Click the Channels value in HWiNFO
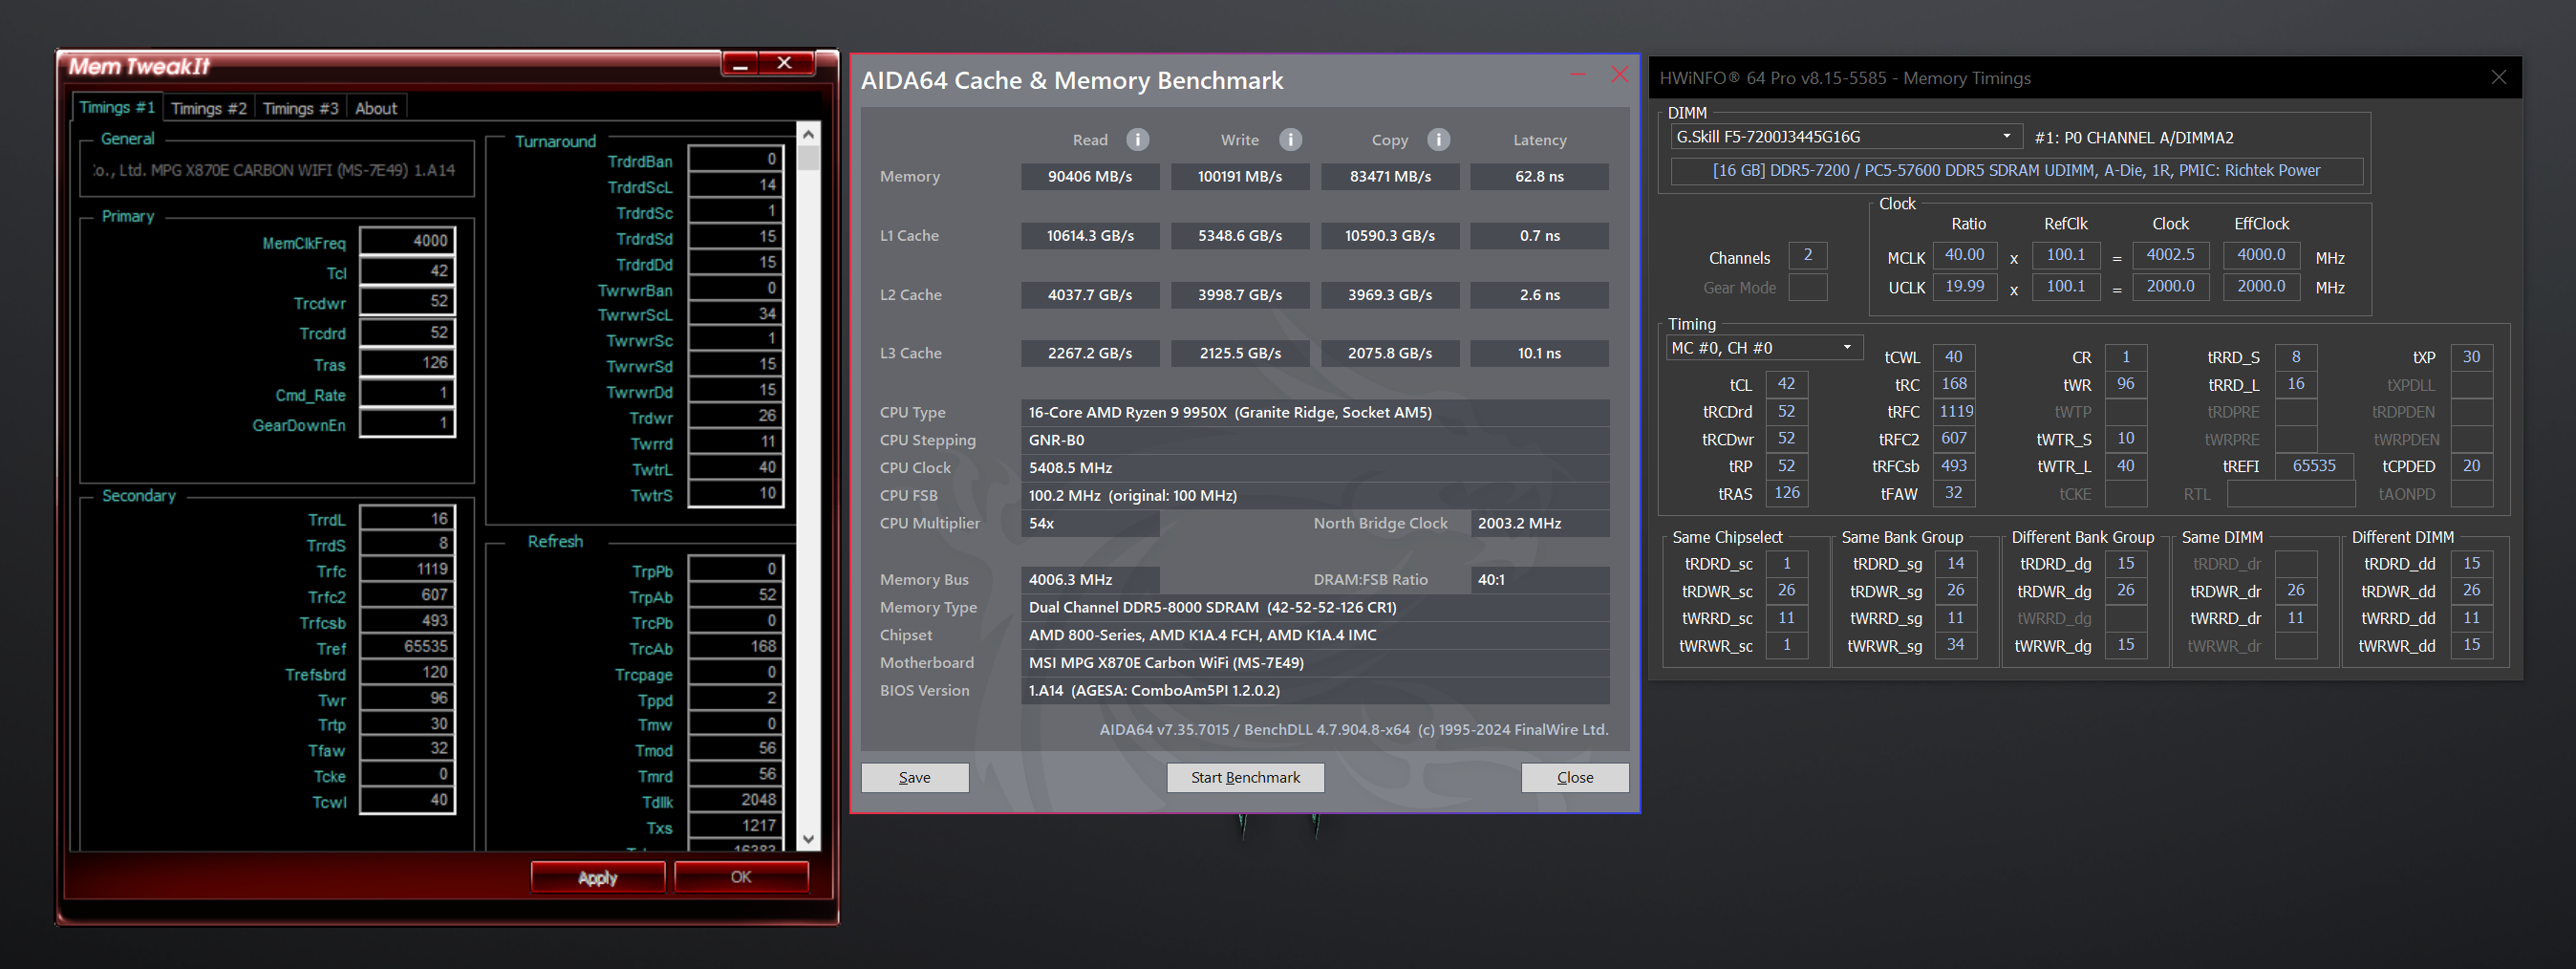Screen dimensions: 2576x969 click(1808, 256)
